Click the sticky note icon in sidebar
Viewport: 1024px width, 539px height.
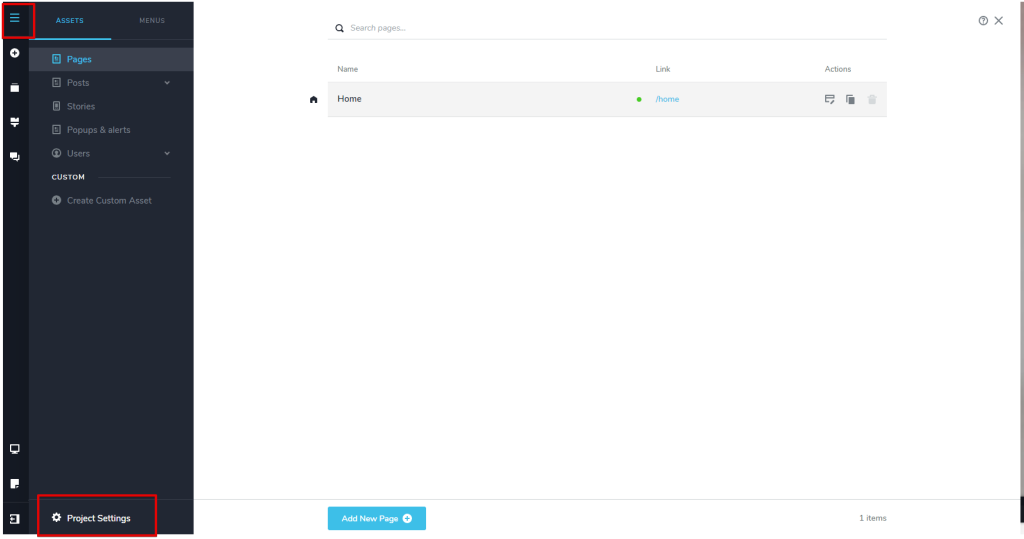point(14,483)
